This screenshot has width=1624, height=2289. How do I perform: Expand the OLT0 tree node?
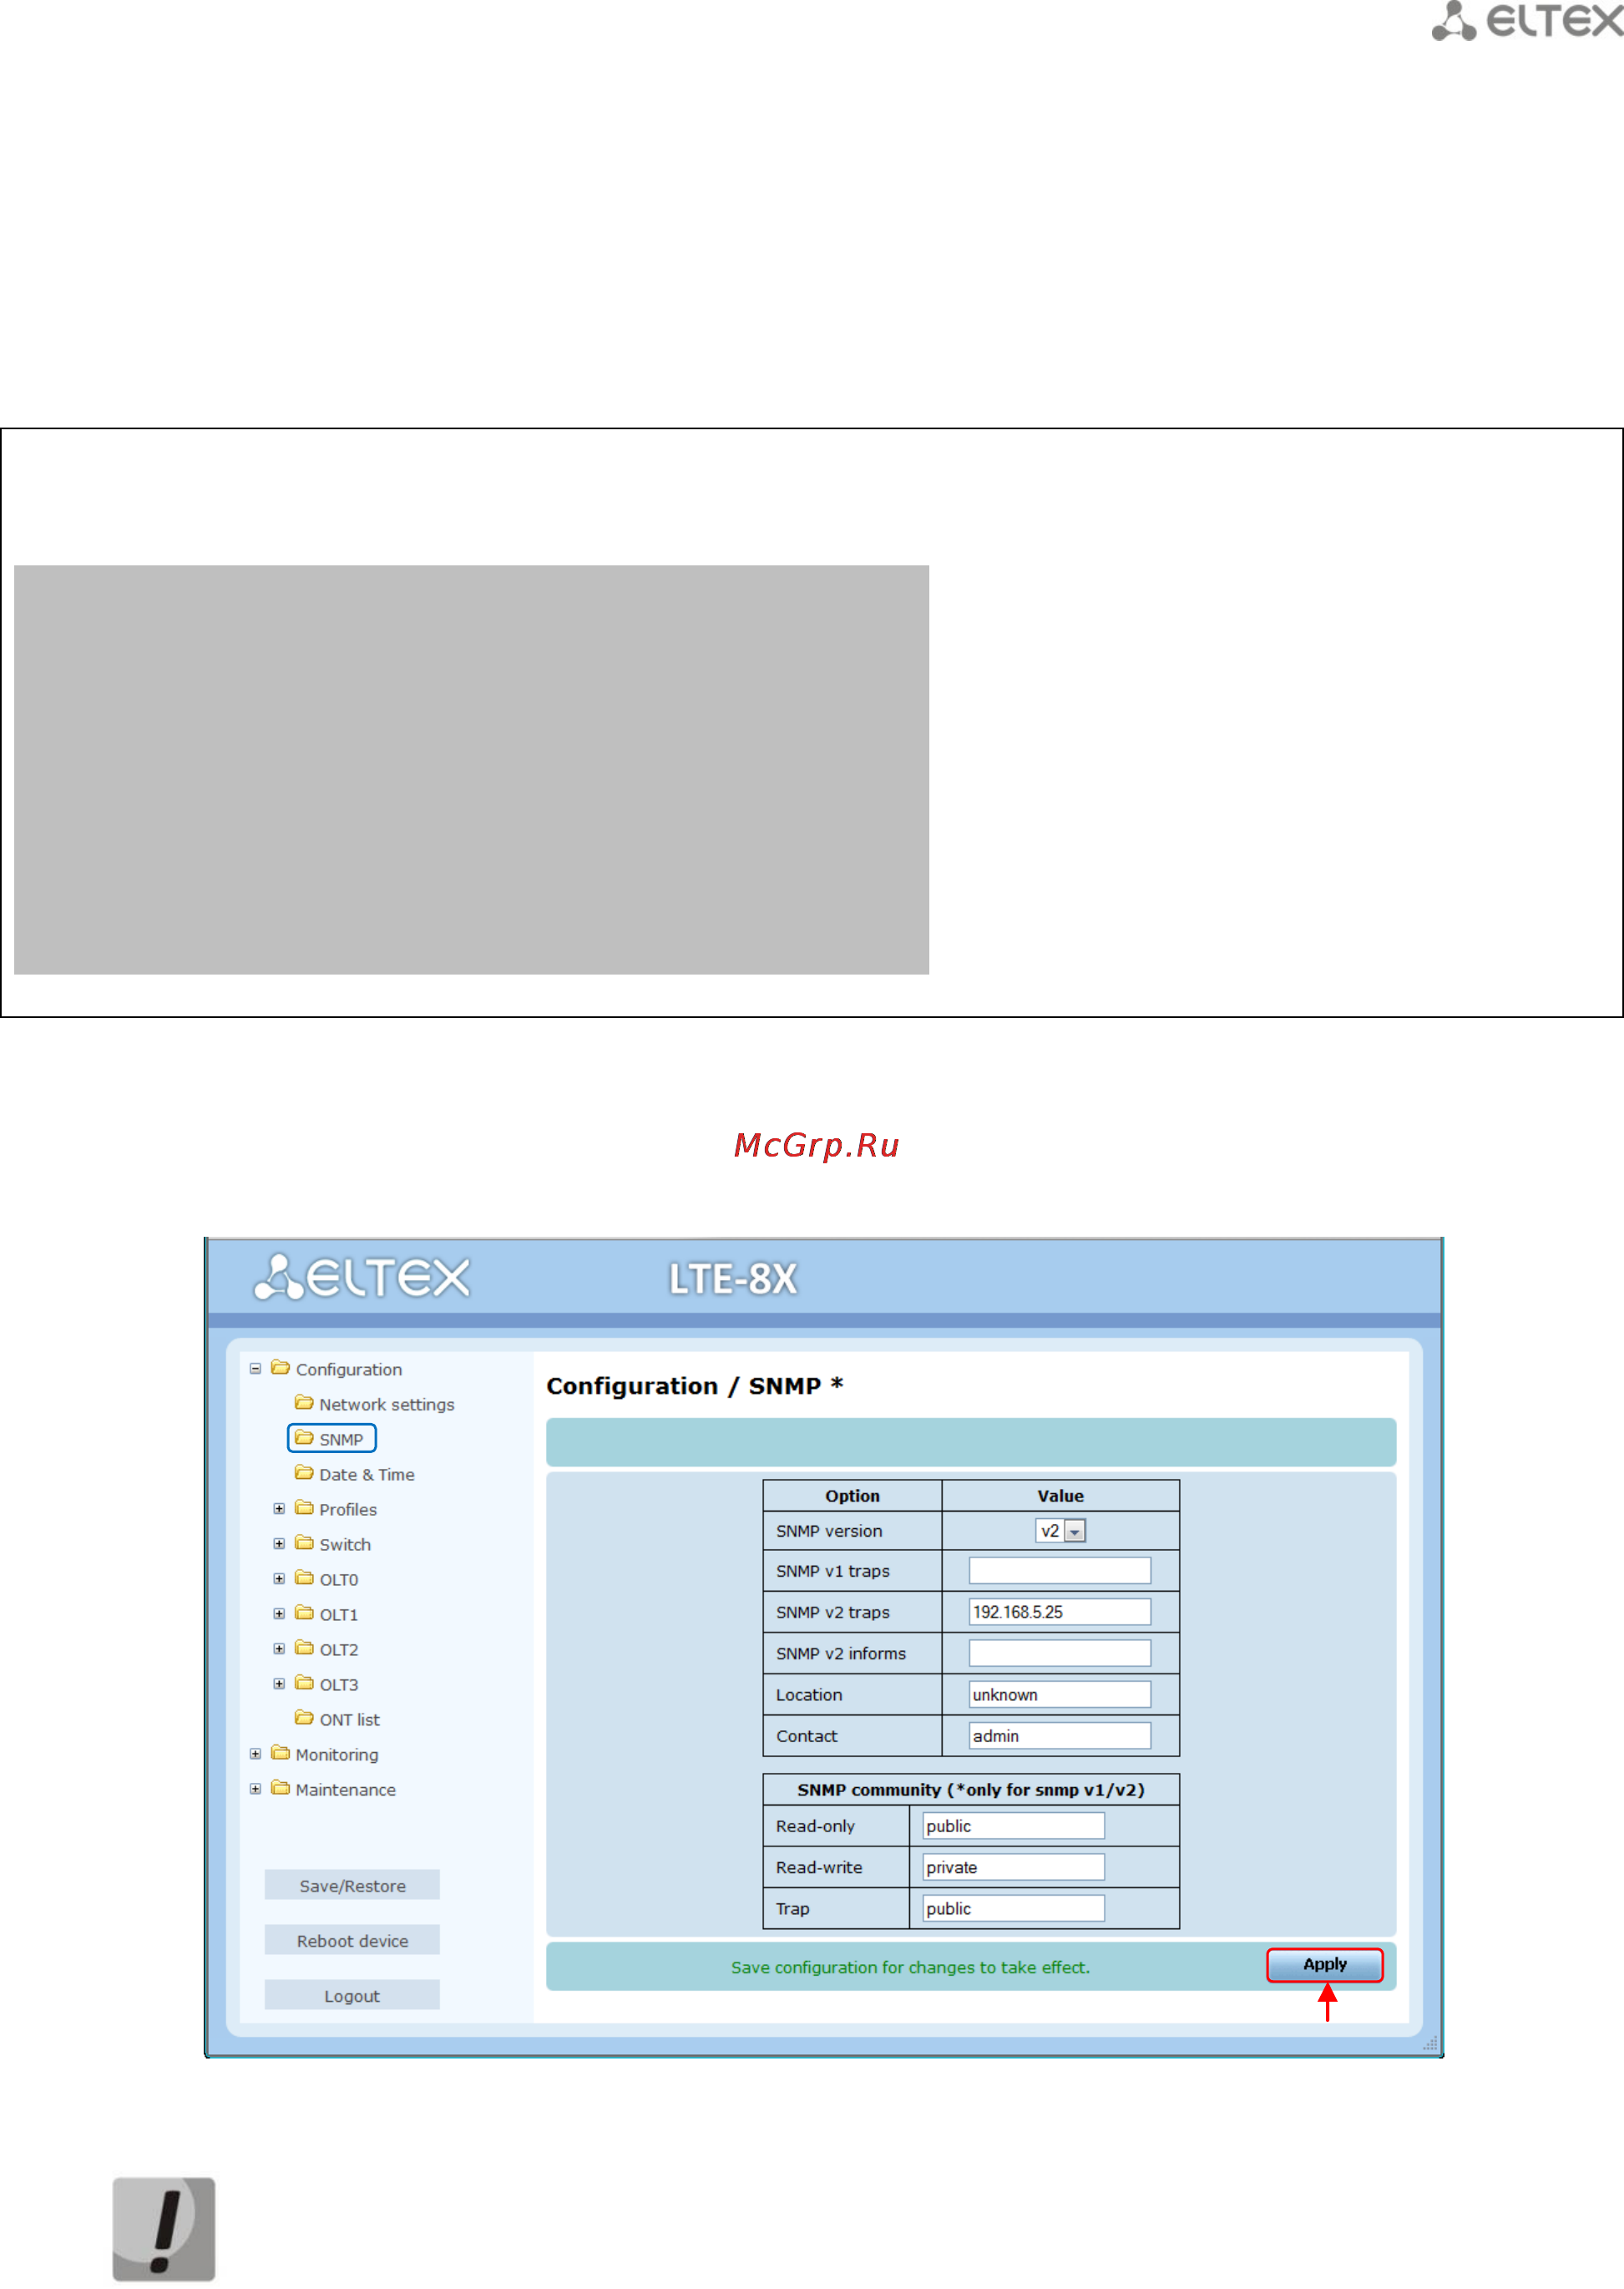pos(279,1578)
